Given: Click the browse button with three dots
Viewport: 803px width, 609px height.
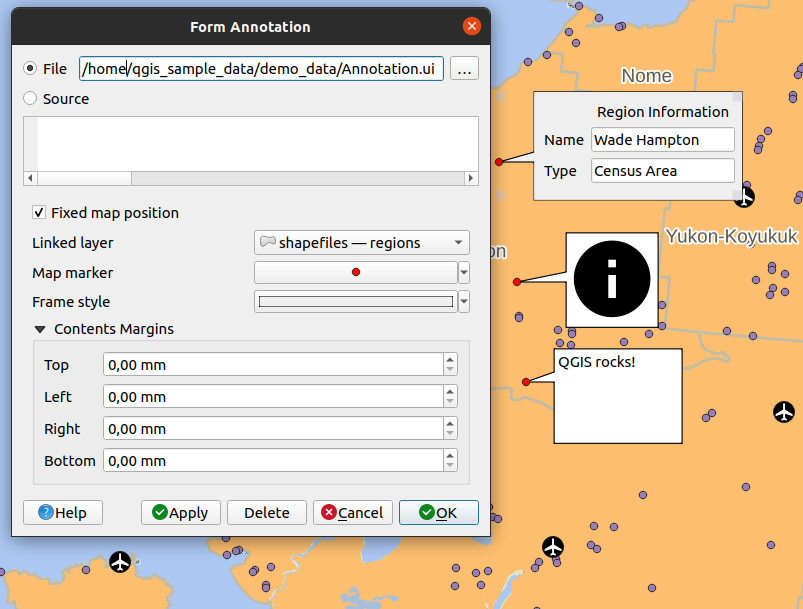Looking at the screenshot, I should point(464,69).
